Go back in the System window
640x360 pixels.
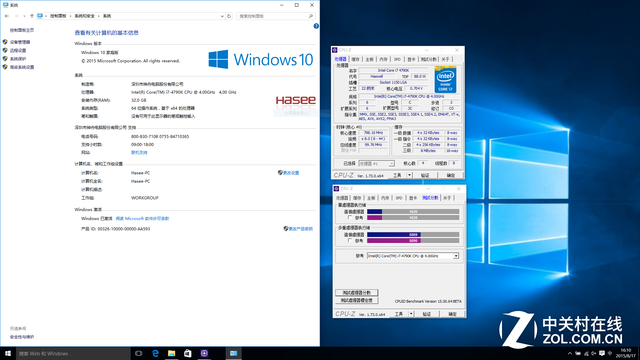click(x=7, y=16)
